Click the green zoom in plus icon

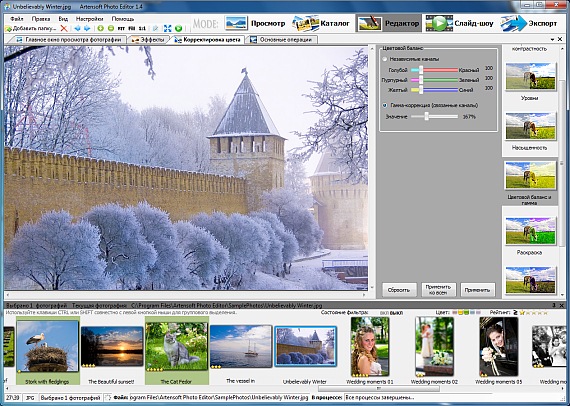tap(101, 28)
